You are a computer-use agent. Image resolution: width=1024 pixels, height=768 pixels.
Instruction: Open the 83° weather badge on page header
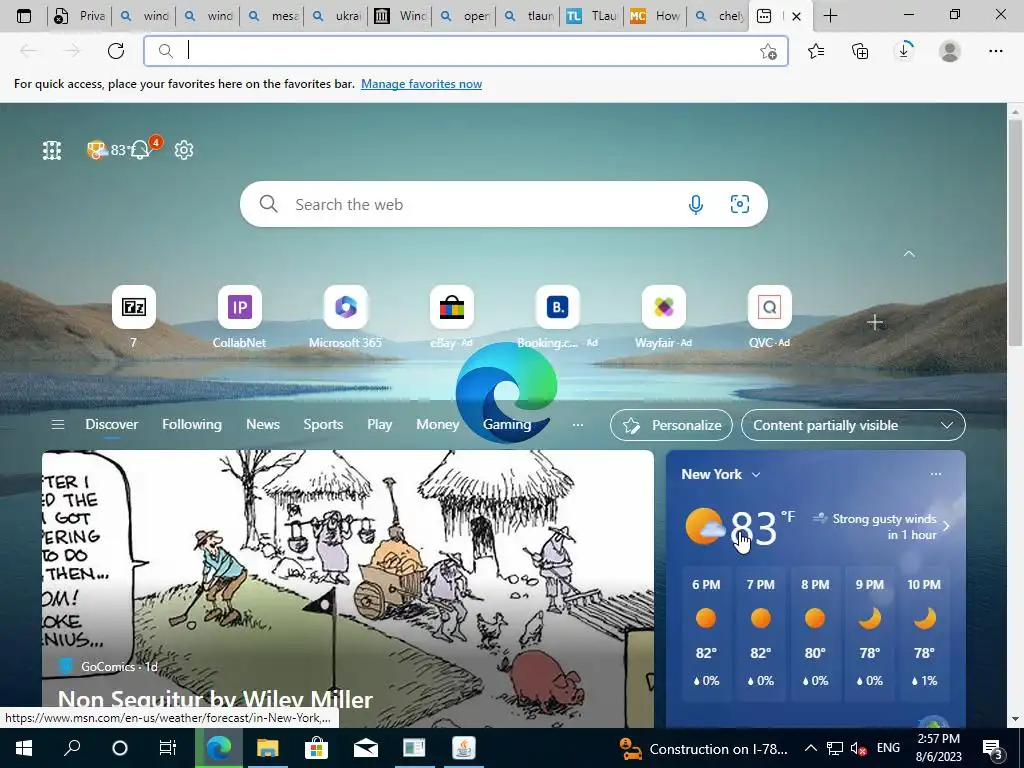pos(108,150)
